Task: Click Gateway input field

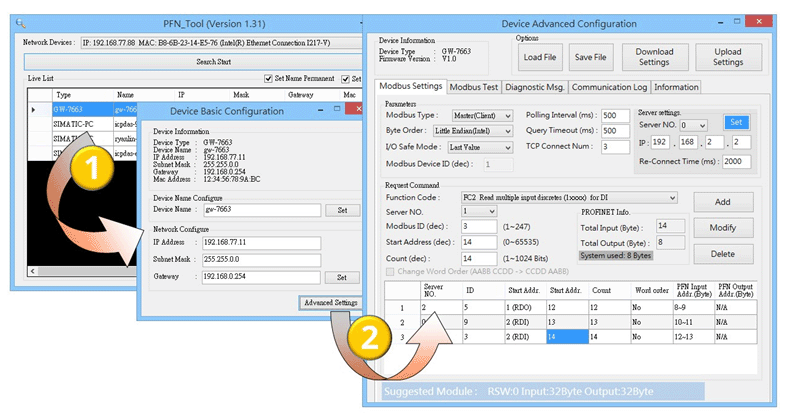Action: (x=262, y=277)
